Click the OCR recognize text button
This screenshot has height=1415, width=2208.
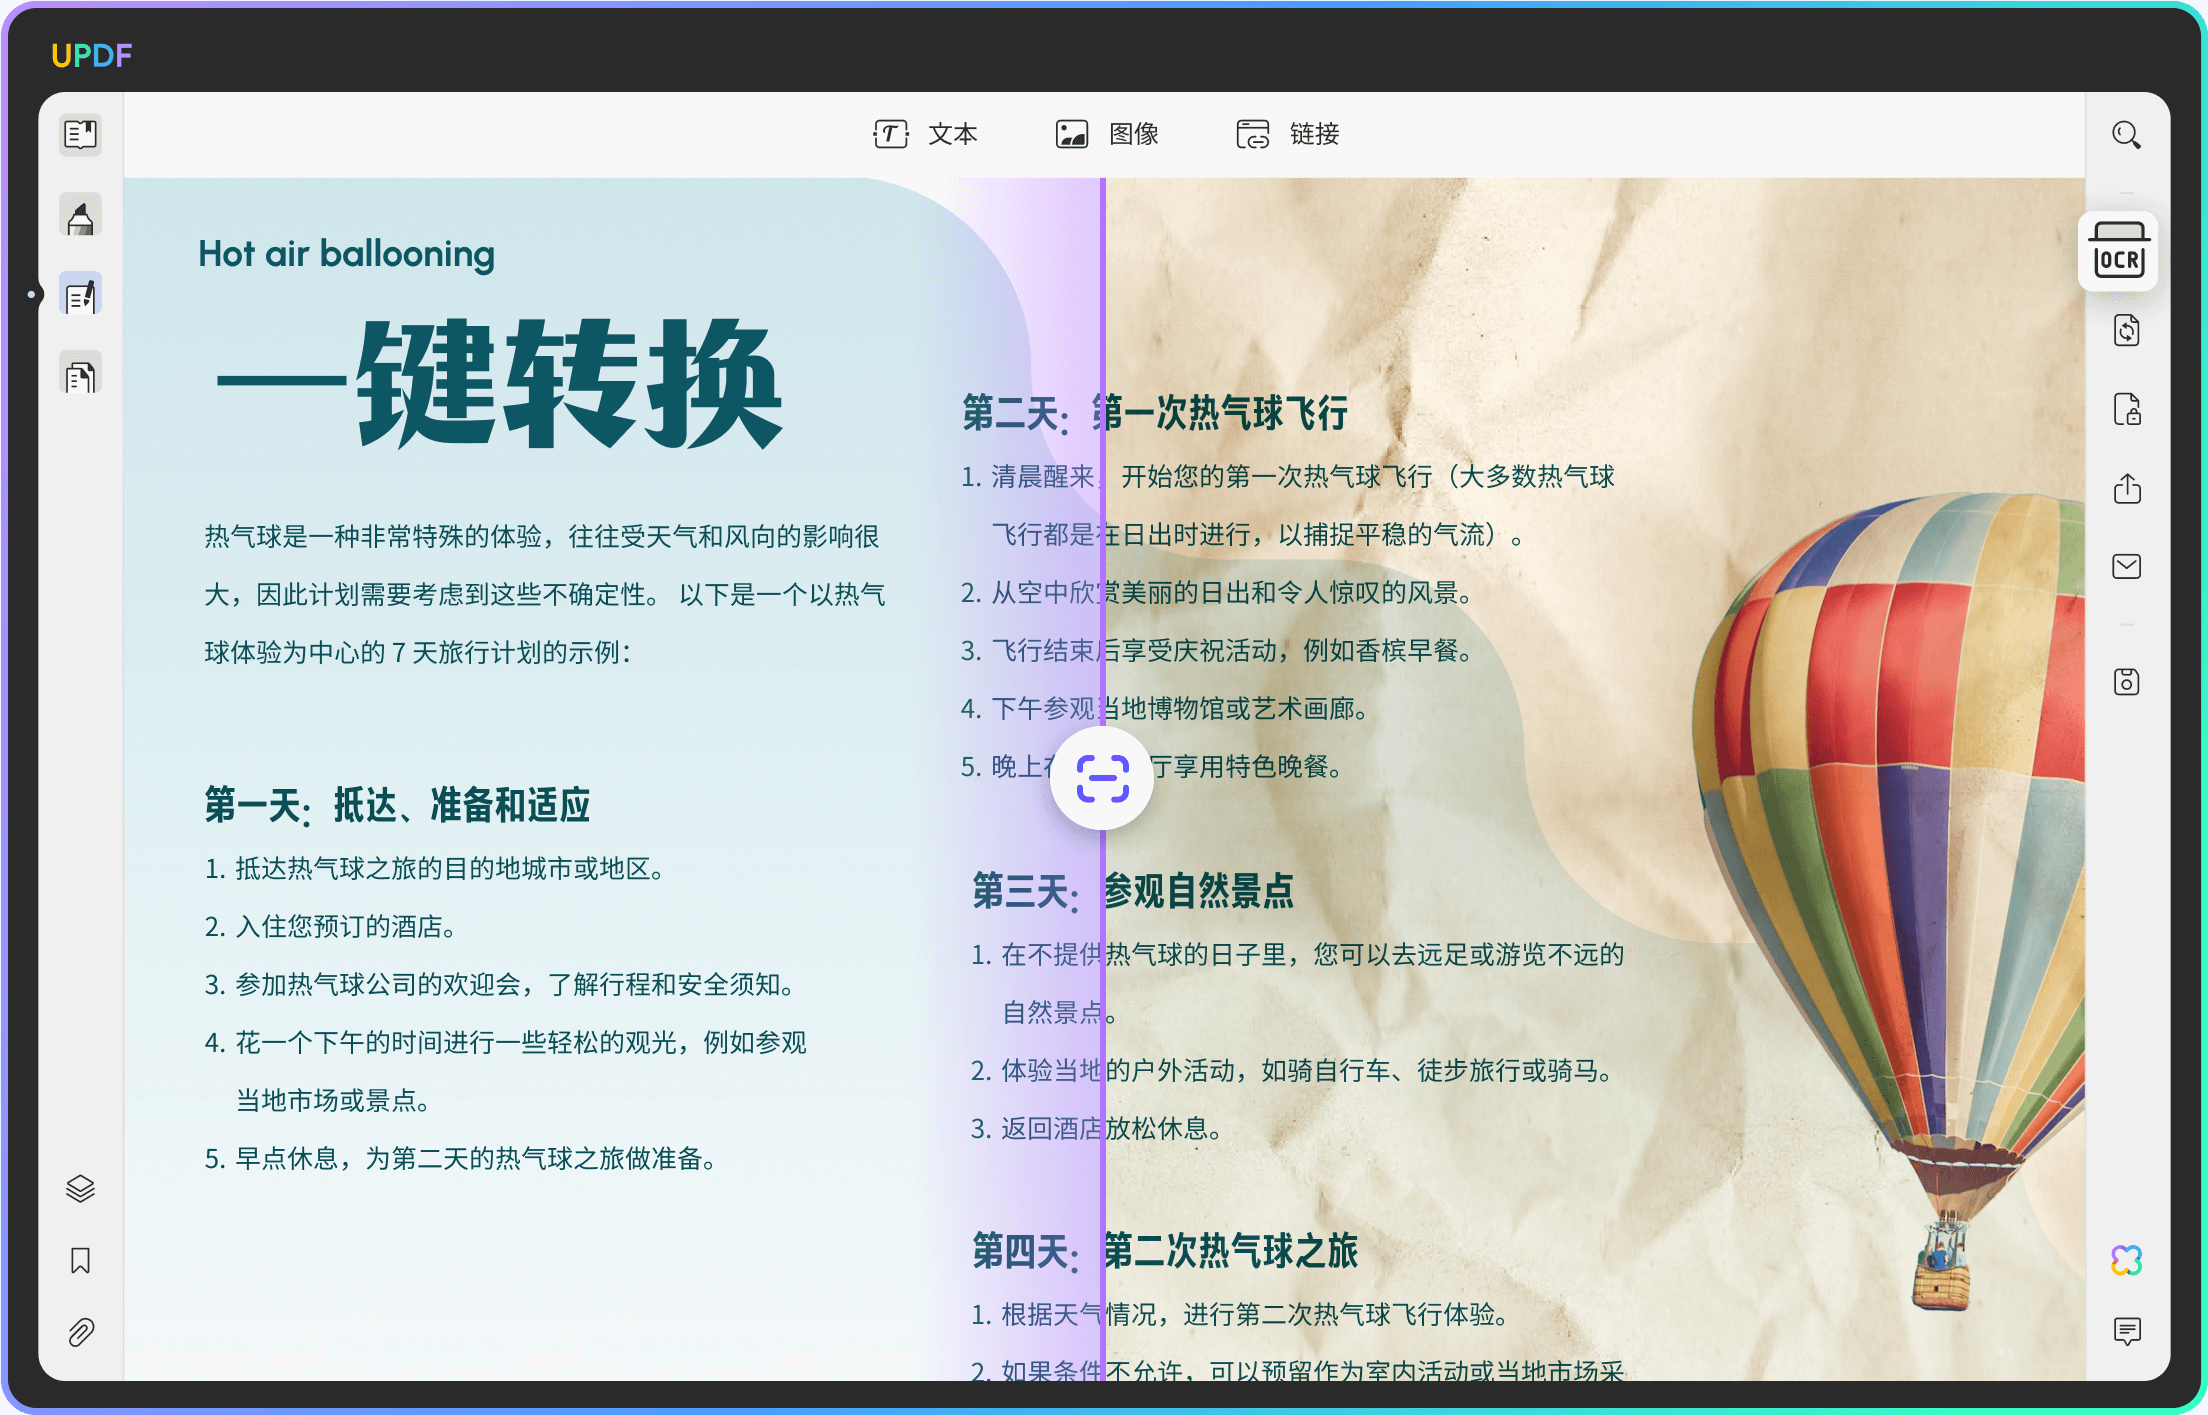pyautogui.click(x=2119, y=252)
